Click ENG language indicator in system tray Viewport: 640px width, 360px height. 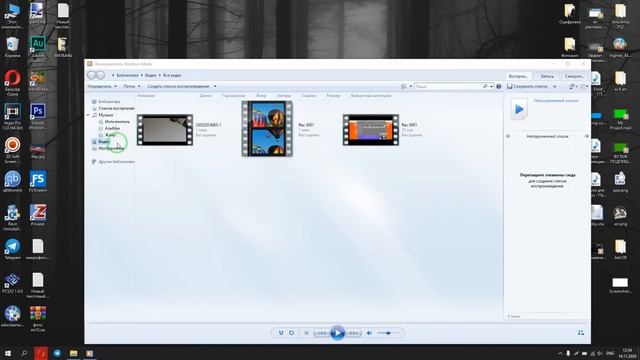tap(610, 353)
